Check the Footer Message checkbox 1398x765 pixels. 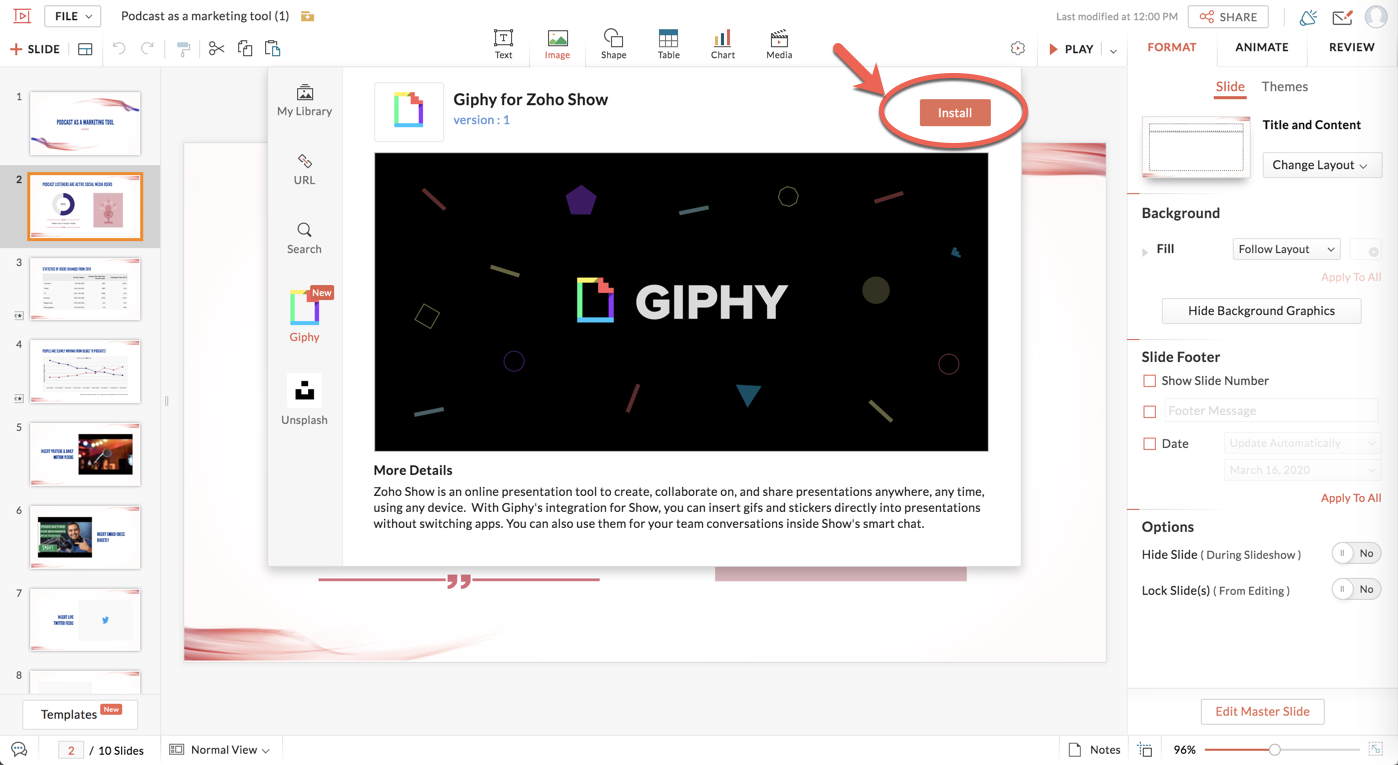tap(1149, 412)
